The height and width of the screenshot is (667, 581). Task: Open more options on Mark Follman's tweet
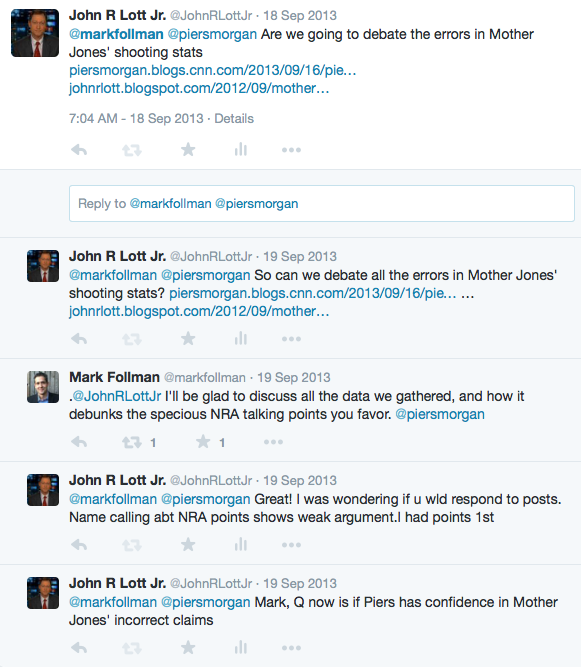[x=273, y=442]
